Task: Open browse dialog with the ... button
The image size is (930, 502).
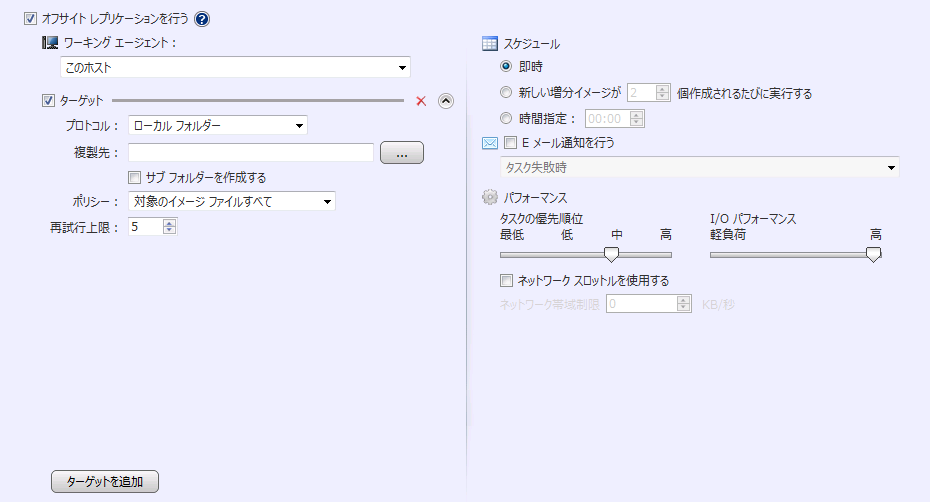Action: 402,153
